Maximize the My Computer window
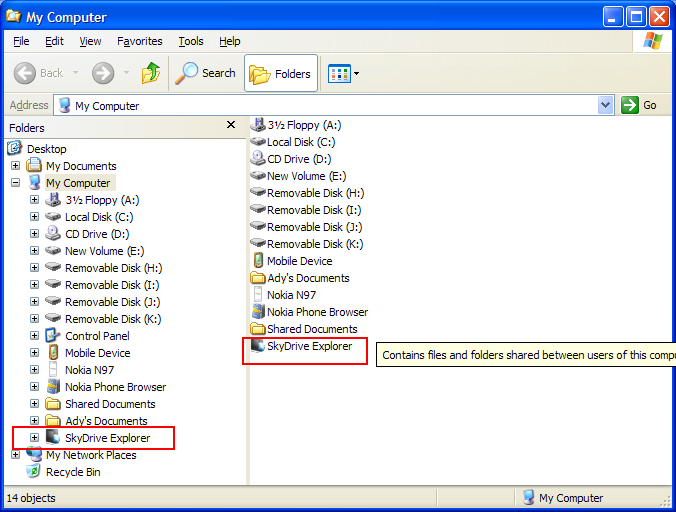676x512 pixels. (x=636, y=17)
